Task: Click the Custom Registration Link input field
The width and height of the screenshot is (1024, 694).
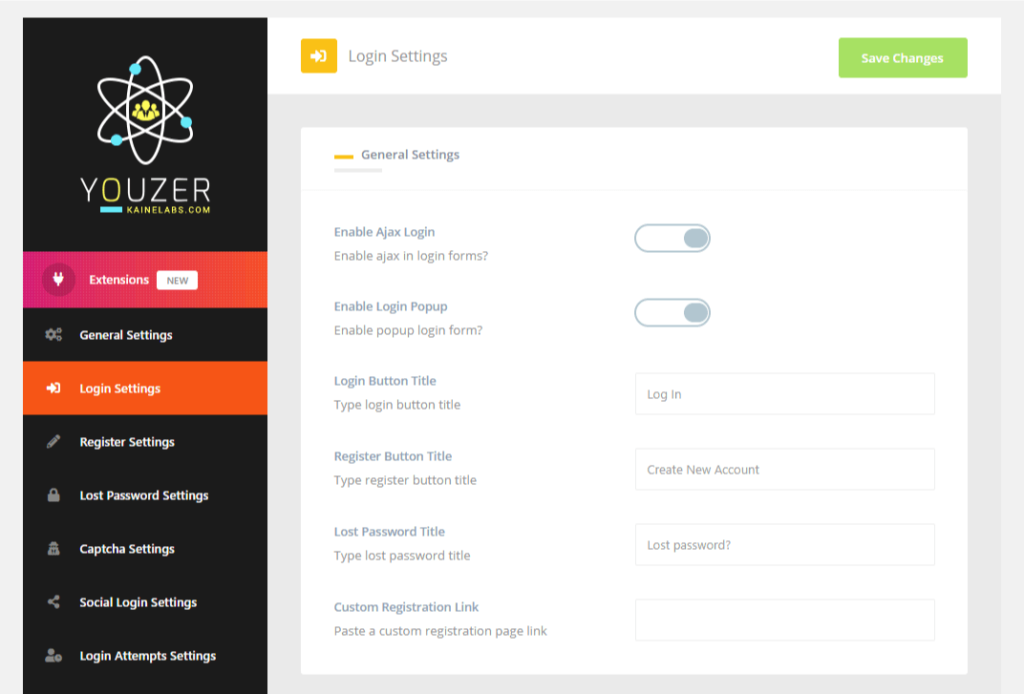Action: (784, 620)
